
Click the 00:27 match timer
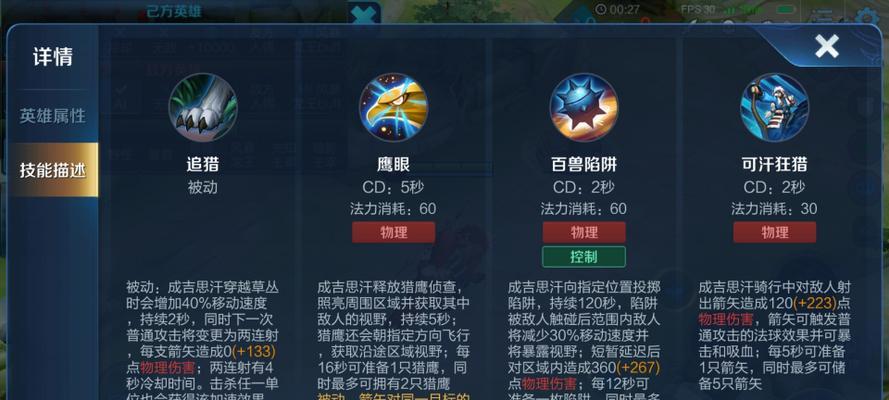coord(617,9)
